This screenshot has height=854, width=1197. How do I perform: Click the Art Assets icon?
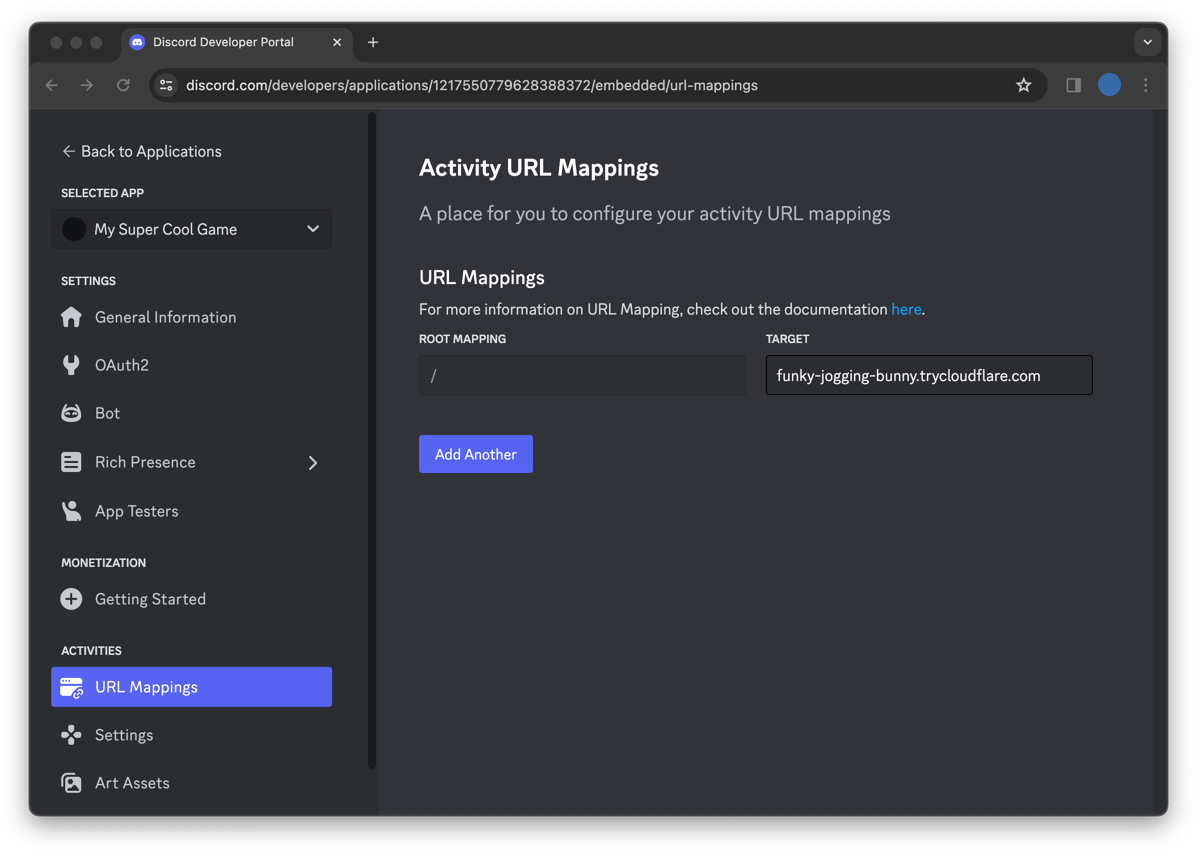click(x=71, y=783)
